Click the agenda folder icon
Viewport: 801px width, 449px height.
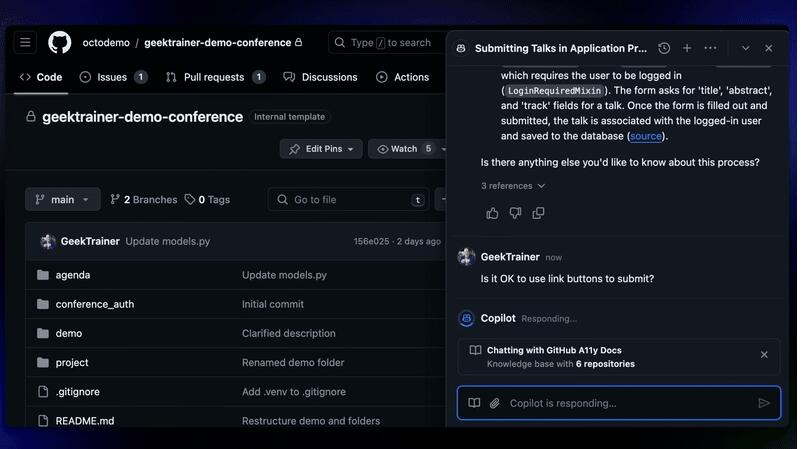[x=43, y=275]
